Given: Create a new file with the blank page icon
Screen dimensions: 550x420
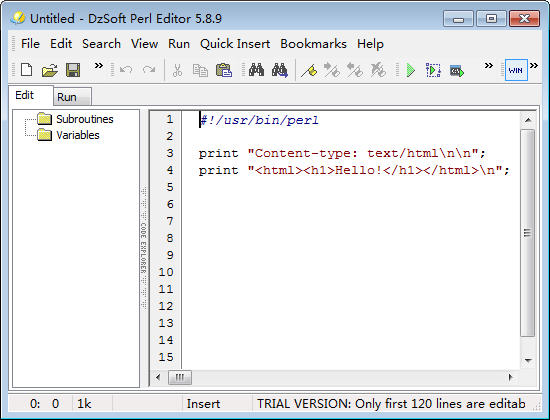Looking at the screenshot, I should tap(27, 70).
